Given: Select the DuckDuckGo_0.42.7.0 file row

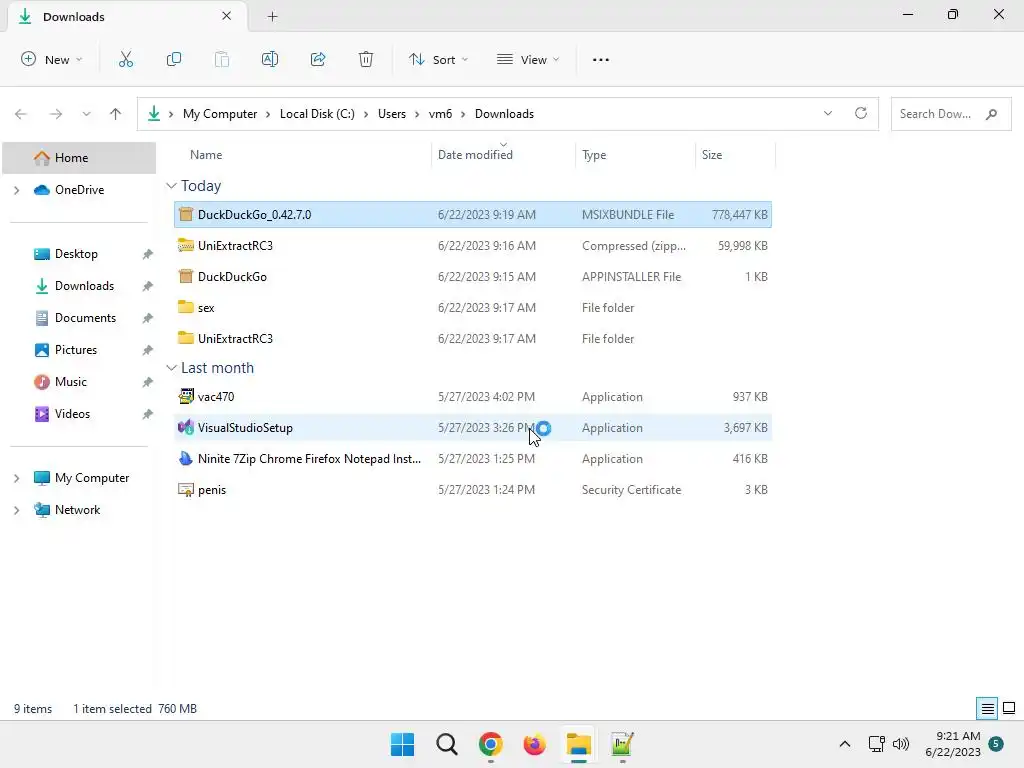Looking at the screenshot, I should [473, 215].
